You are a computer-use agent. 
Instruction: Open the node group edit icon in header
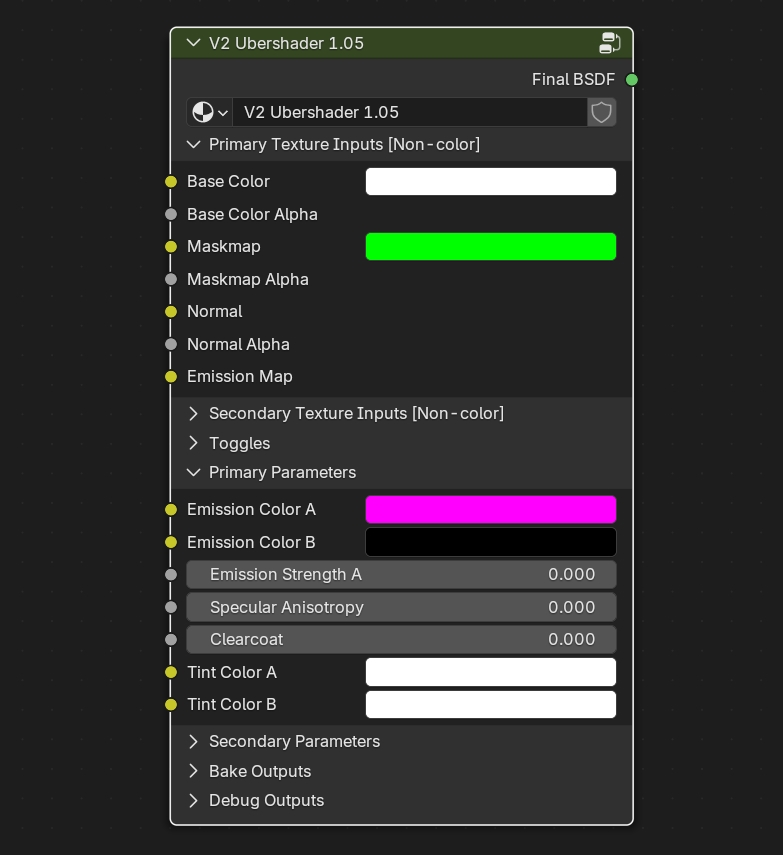coord(610,43)
